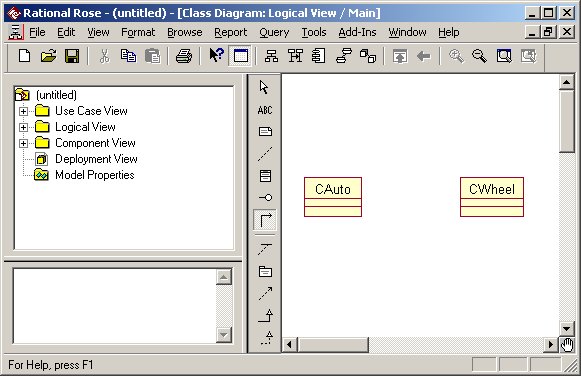The height and width of the screenshot is (376, 581).
Task: Cut selection with scissors icon
Action: point(105,56)
